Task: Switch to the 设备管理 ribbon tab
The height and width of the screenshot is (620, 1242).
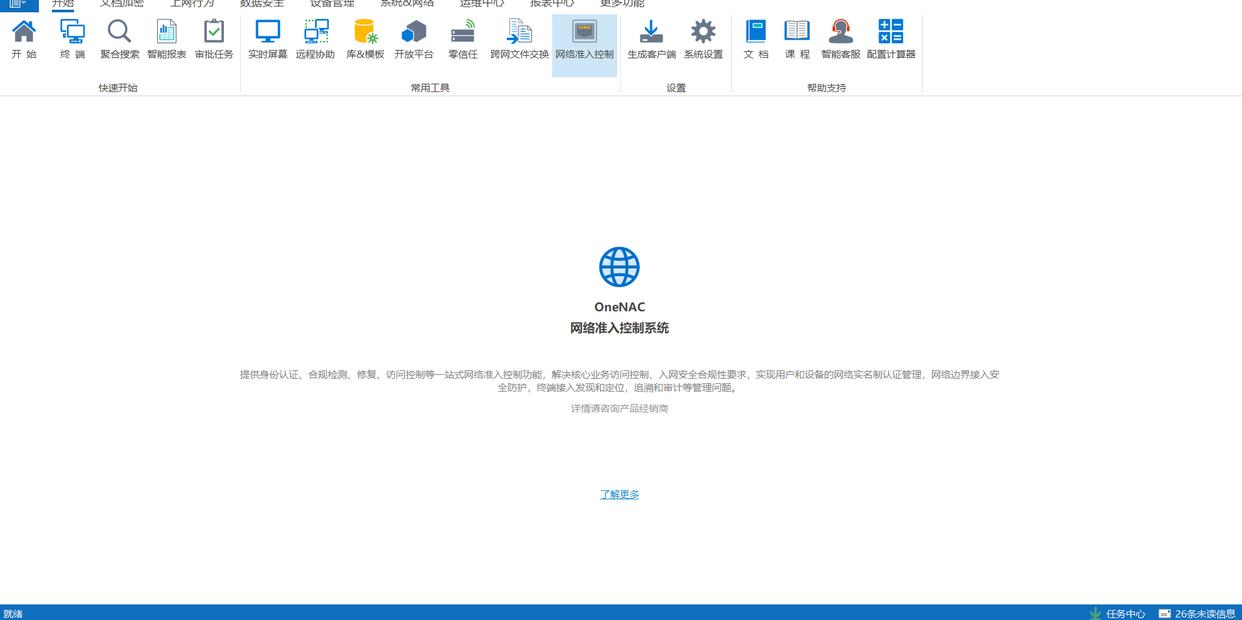Action: click(332, 4)
